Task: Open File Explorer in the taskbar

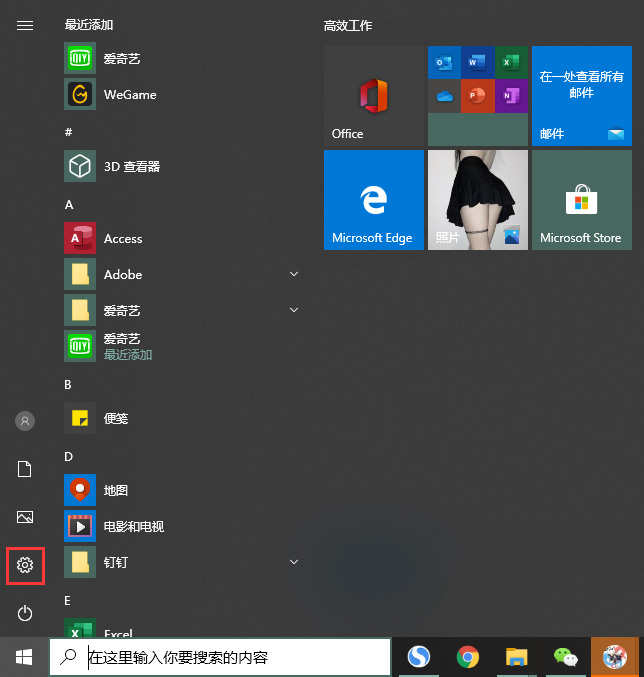Action: (517, 657)
